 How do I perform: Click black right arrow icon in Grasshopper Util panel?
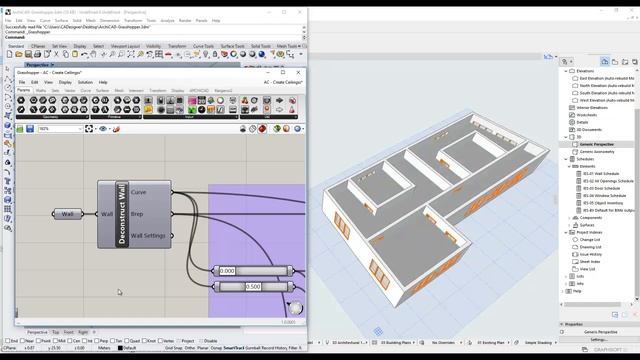(280, 100)
